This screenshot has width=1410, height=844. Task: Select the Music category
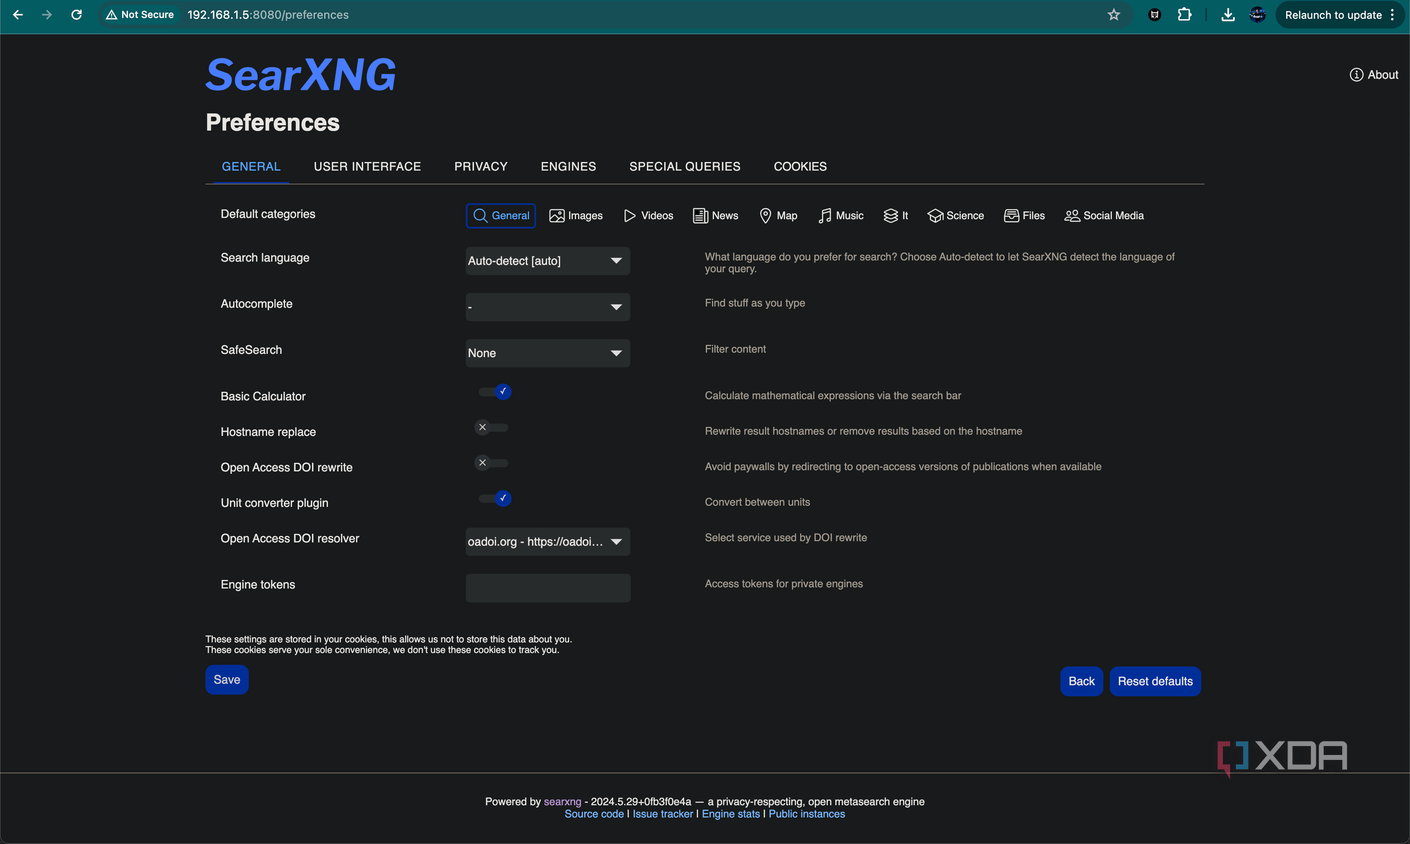pyautogui.click(x=841, y=215)
